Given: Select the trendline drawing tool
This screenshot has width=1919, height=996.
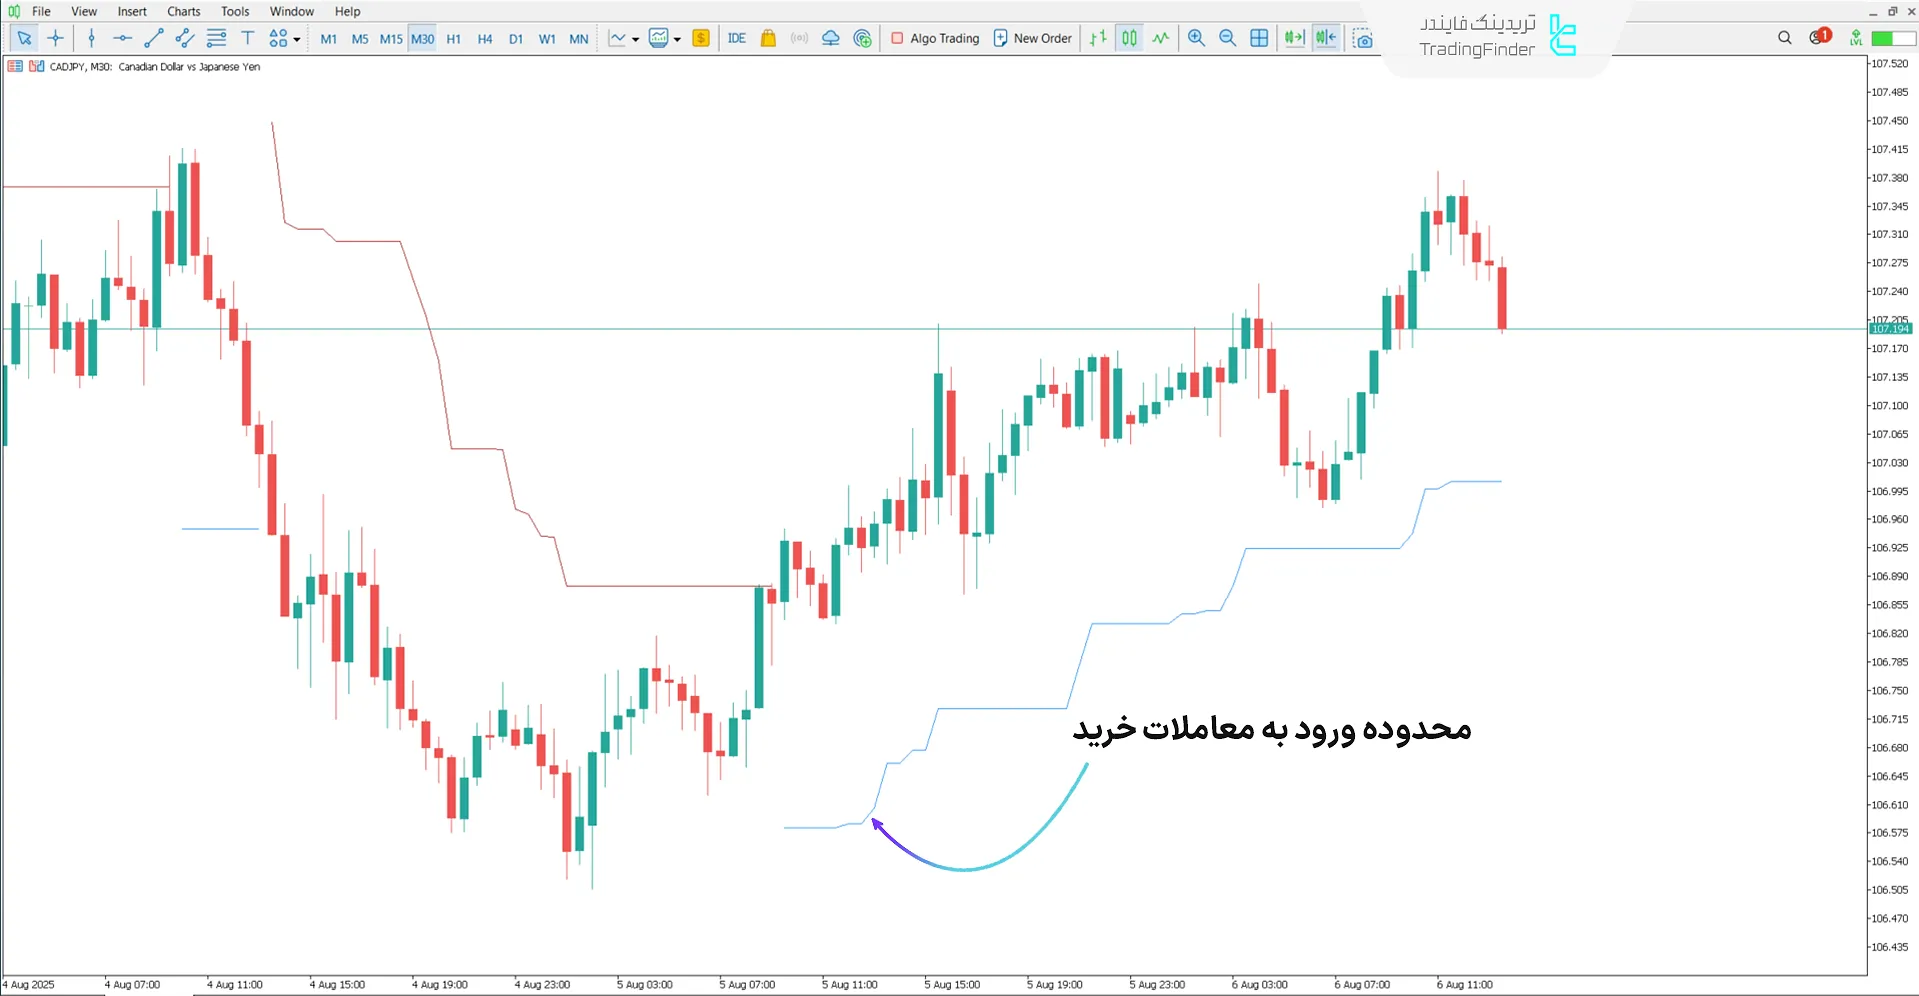Looking at the screenshot, I should (153, 38).
